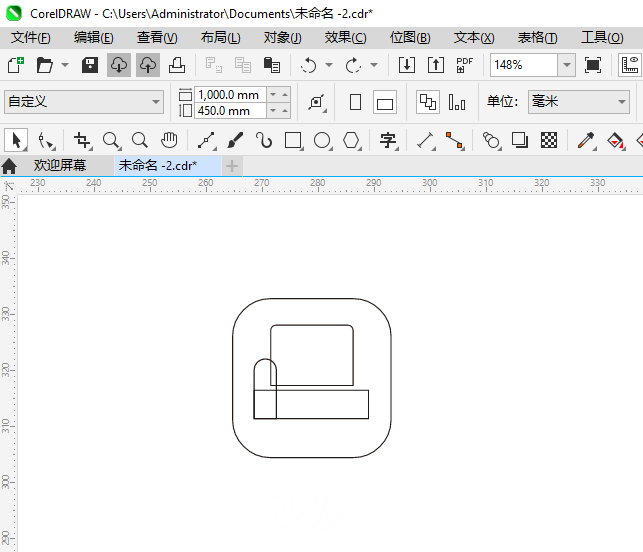Open the 编辑(E) menu

click(x=93, y=38)
